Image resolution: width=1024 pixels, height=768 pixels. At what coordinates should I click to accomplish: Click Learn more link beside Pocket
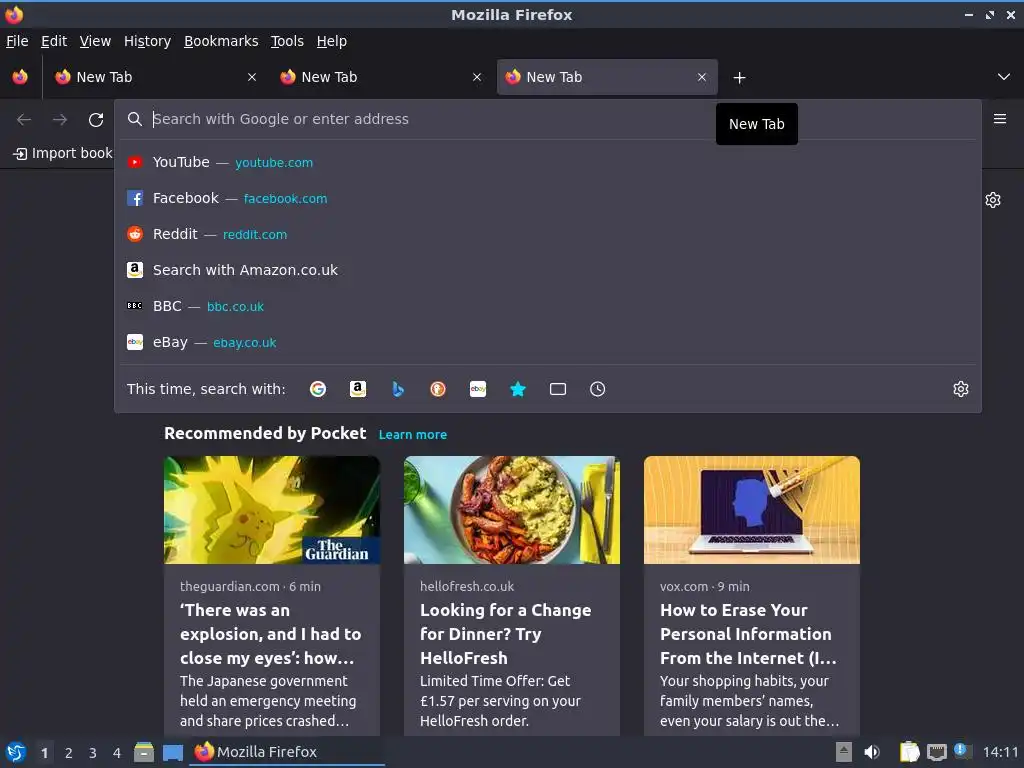coord(413,435)
